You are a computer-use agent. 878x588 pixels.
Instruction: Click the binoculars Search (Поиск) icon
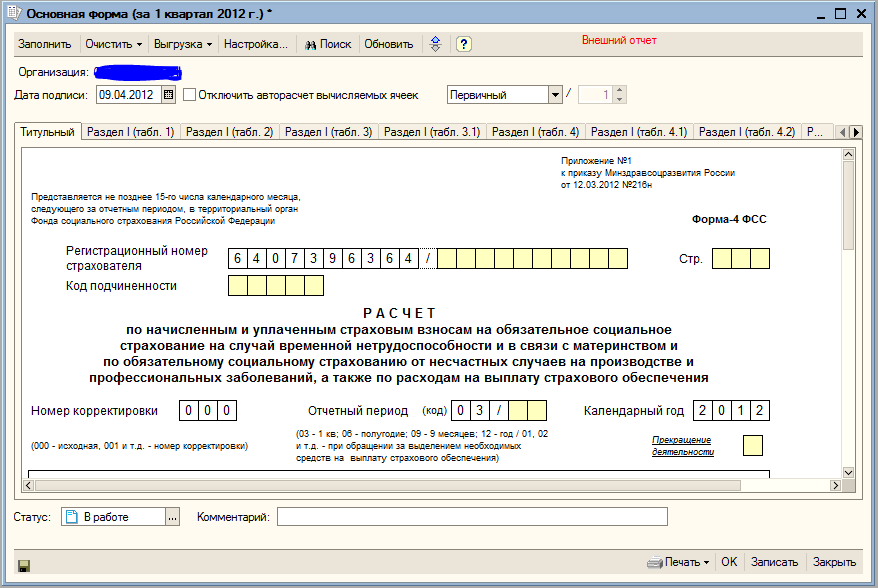point(311,45)
